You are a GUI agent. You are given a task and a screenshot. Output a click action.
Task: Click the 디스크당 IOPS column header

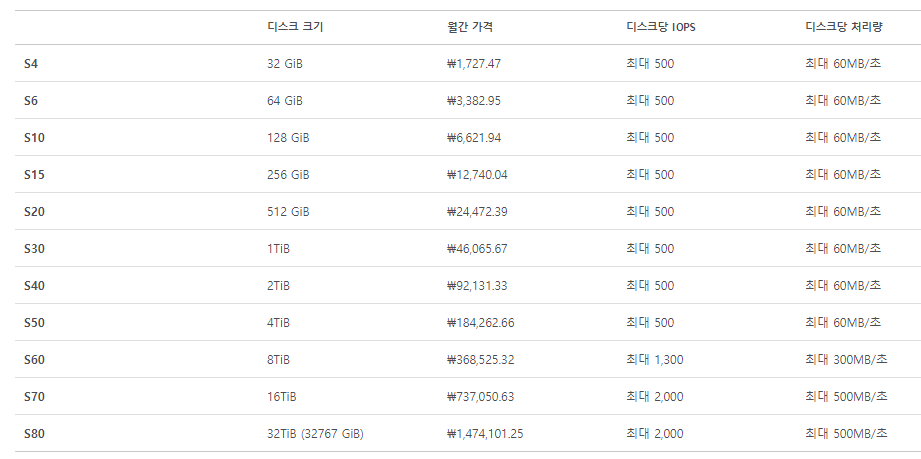[x=661, y=27]
